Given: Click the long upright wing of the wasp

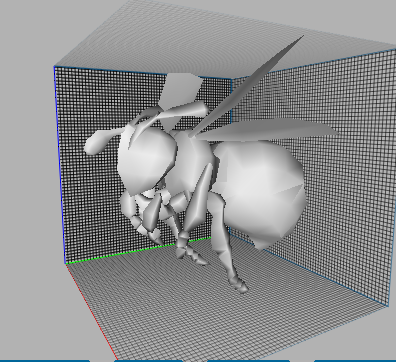Looking at the screenshot, I should click(x=246, y=87).
